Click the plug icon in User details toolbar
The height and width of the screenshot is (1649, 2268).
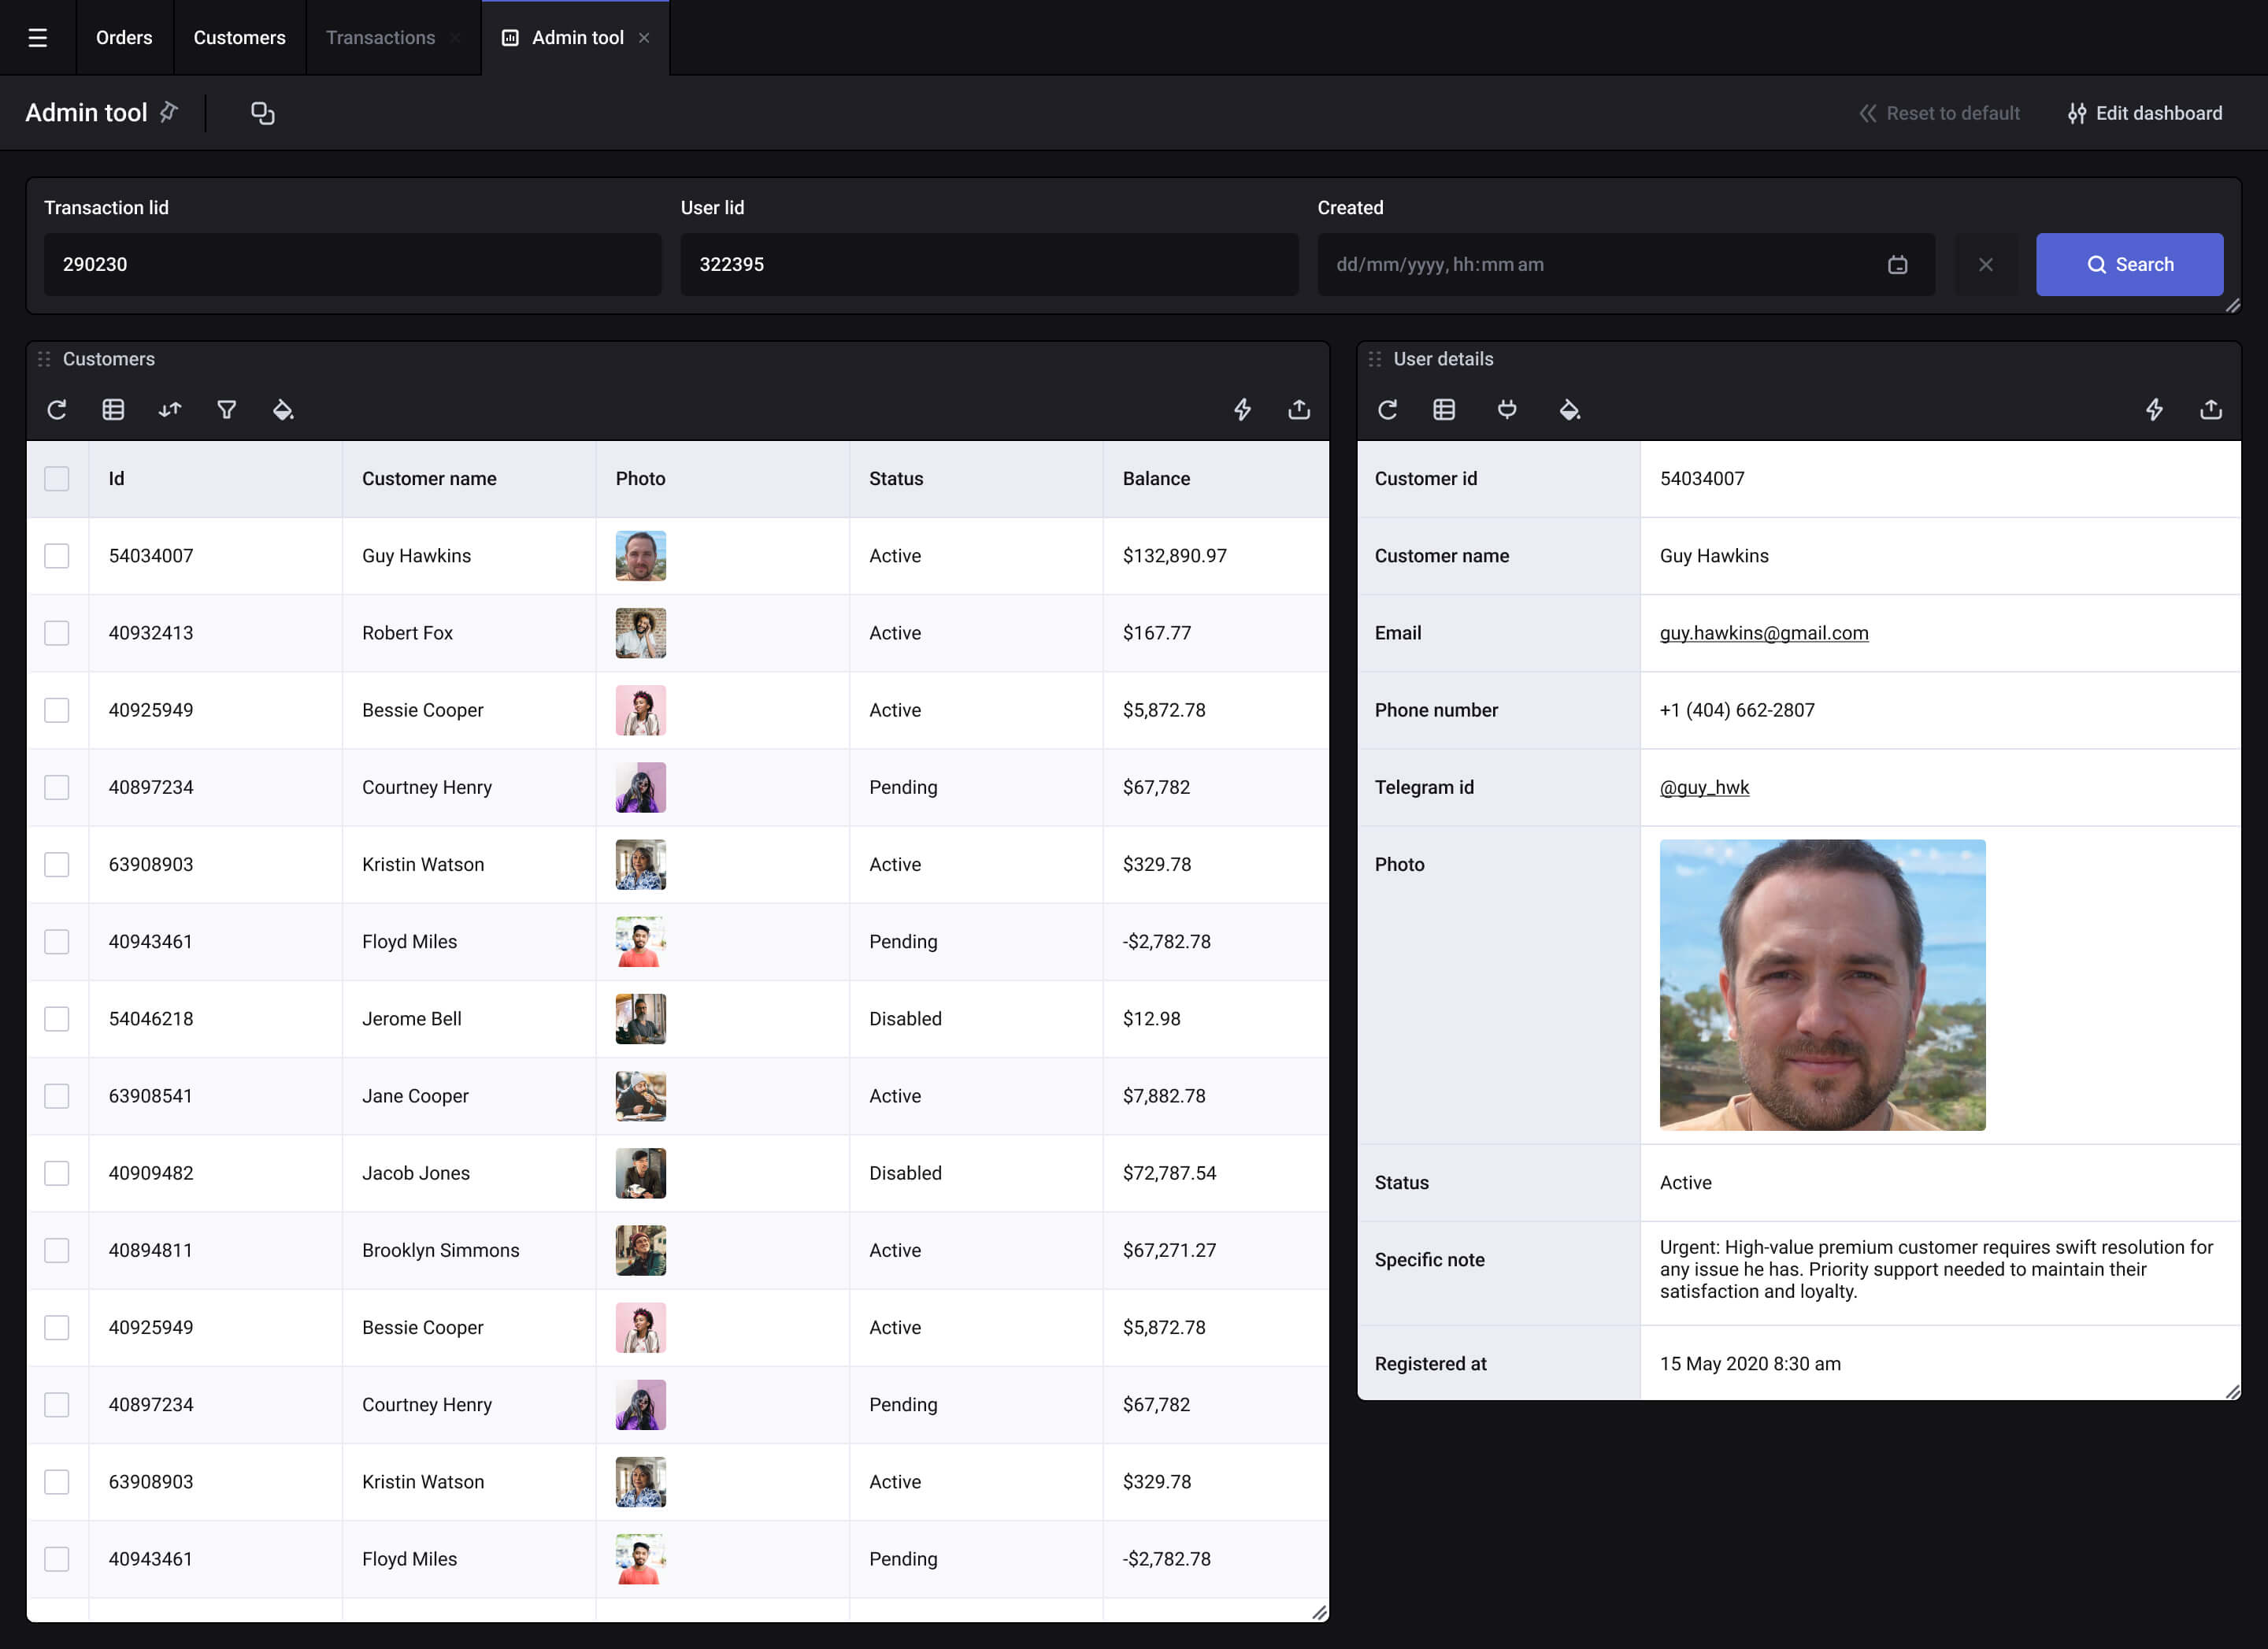[x=1507, y=409]
